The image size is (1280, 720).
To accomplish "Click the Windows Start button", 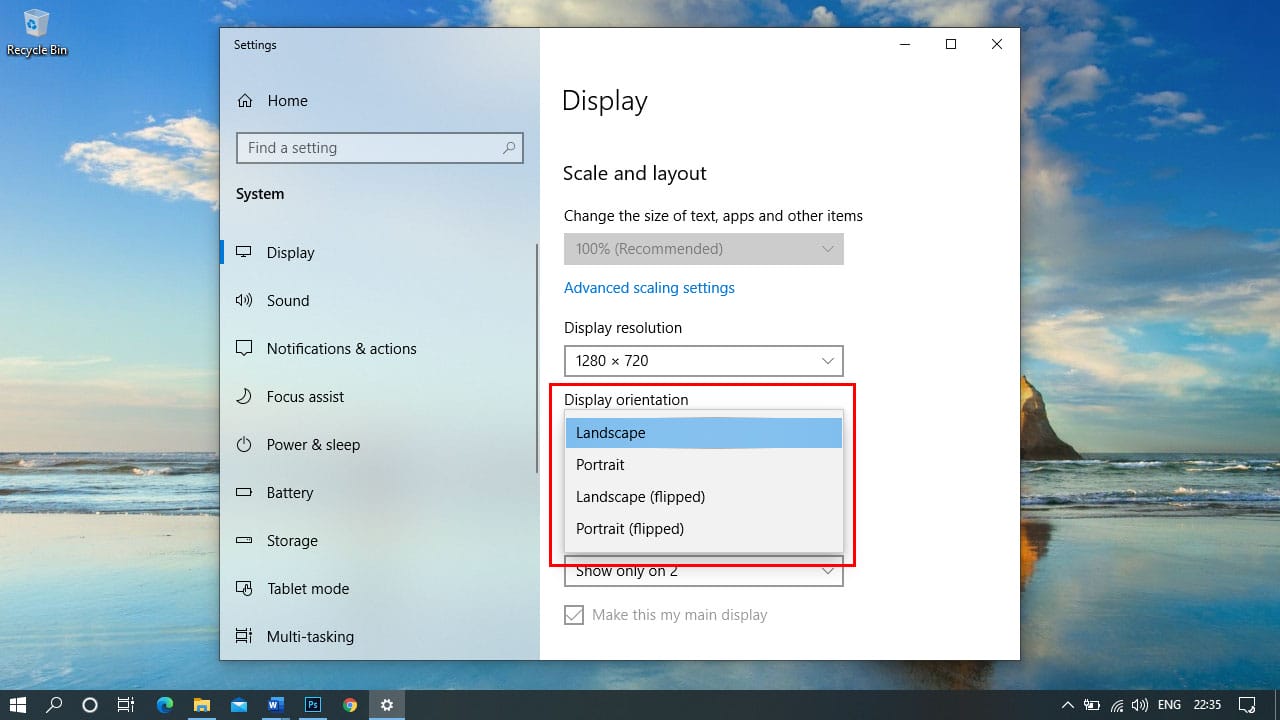I will pyautogui.click(x=18, y=705).
